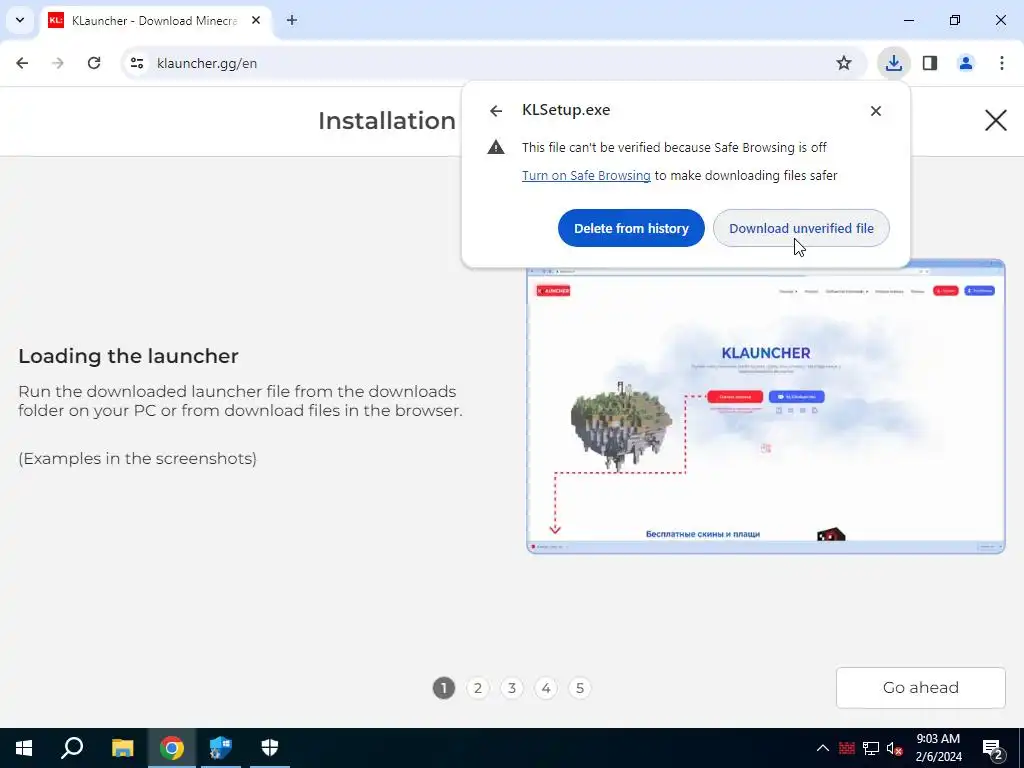Select installation step 5 indicator
Image resolution: width=1024 pixels, height=768 pixels.
click(x=580, y=688)
